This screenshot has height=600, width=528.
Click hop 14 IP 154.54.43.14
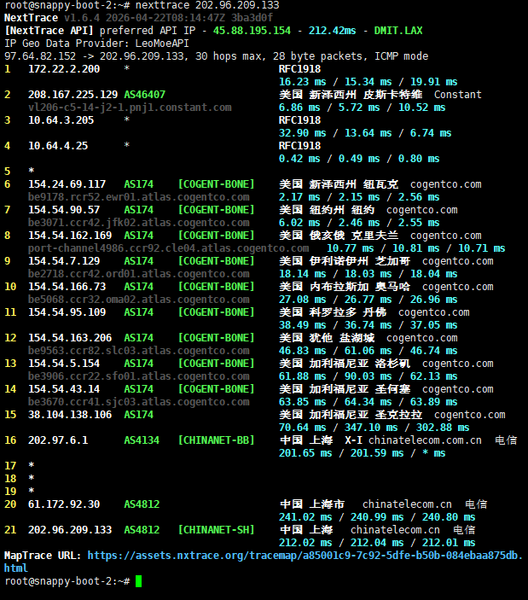[64, 389]
